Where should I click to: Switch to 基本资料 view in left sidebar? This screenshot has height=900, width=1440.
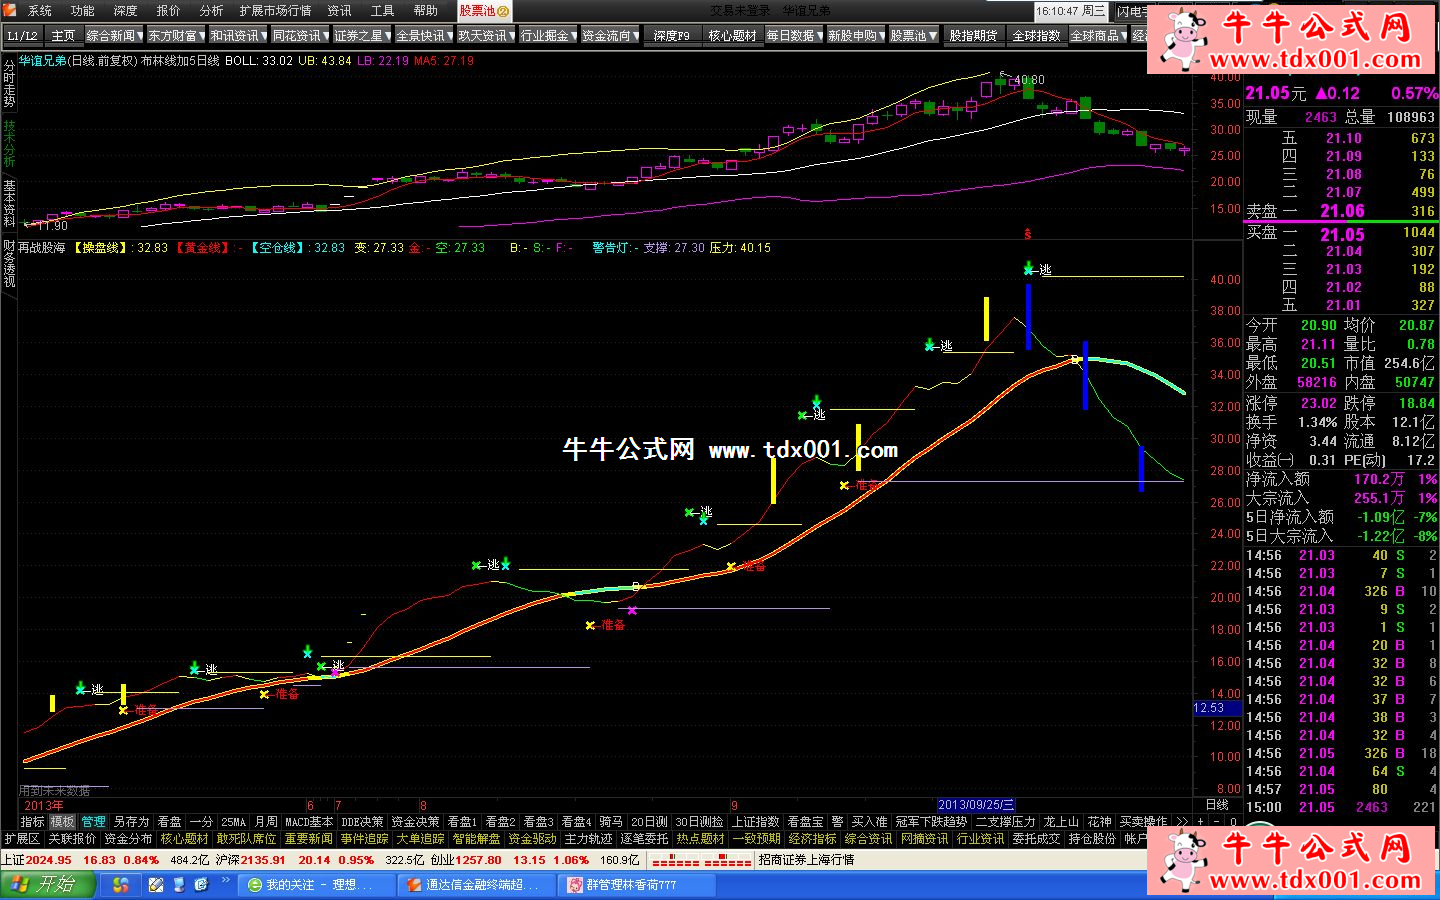[9, 204]
